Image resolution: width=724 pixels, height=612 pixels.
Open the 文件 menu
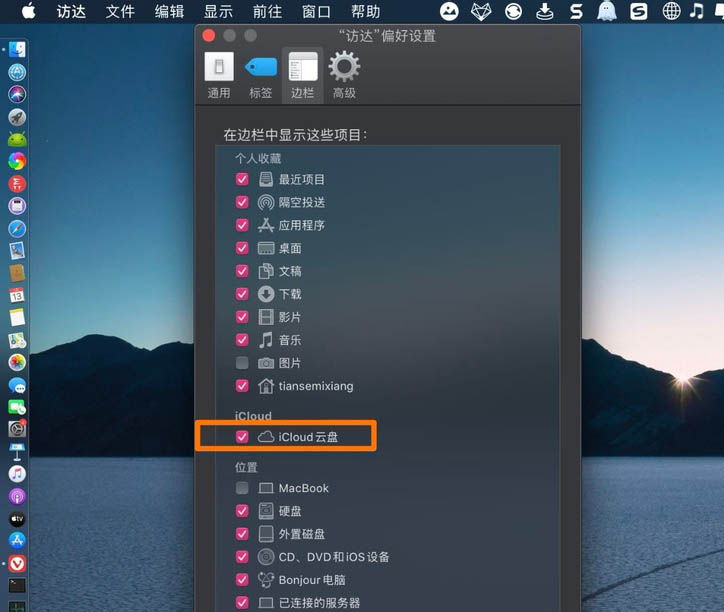[x=120, y=12]
